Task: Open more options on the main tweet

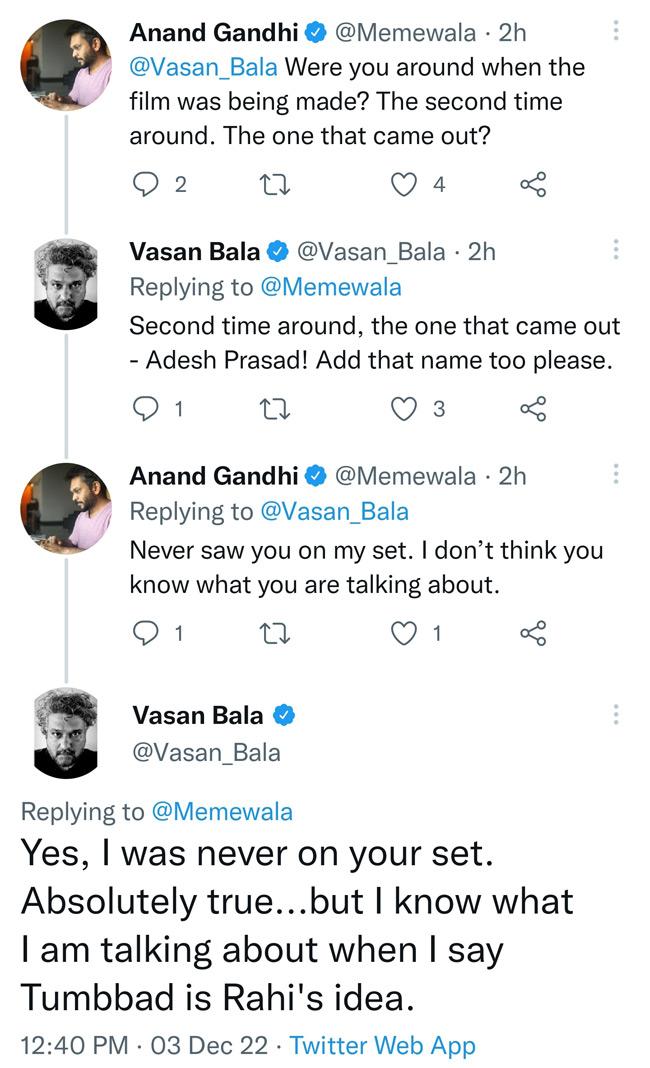Action: click(616, 714)
